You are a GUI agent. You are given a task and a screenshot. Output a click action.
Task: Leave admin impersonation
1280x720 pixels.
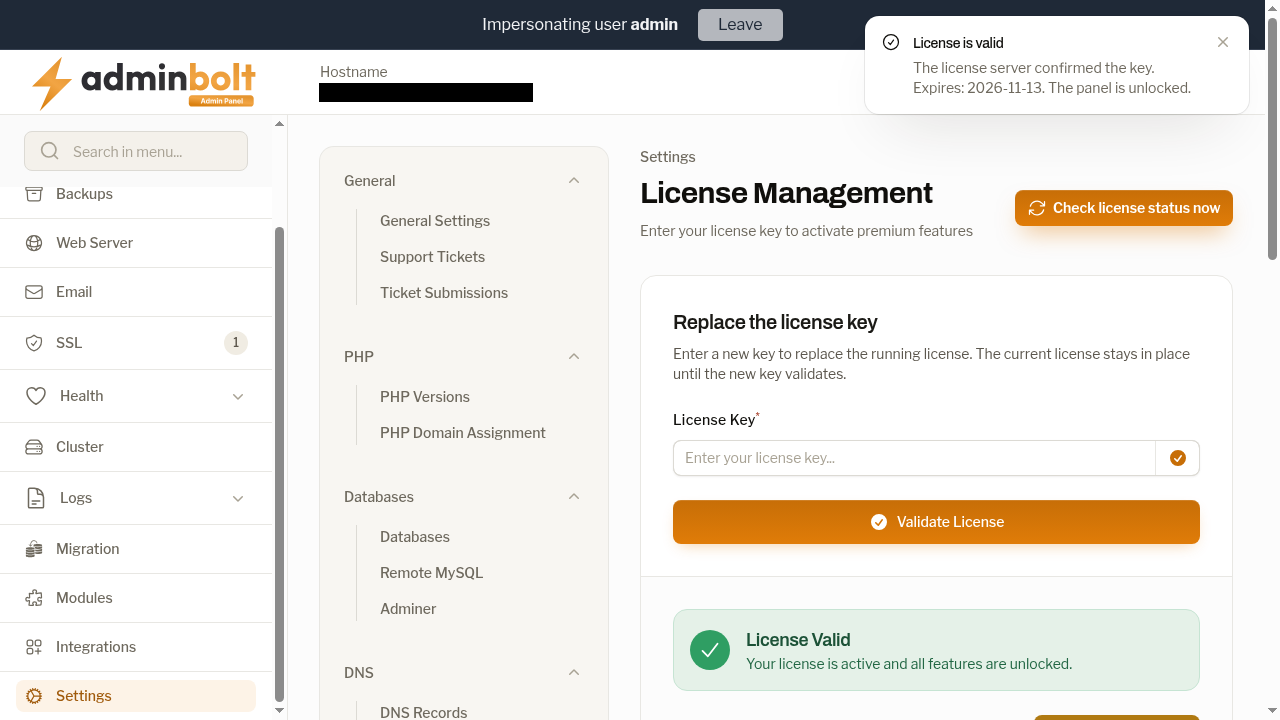click(740, 25)
